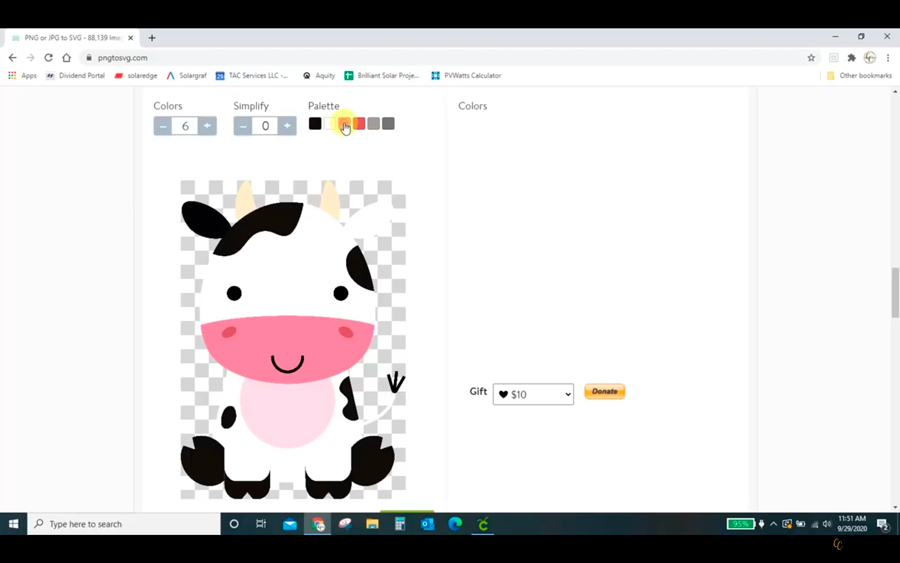This screenshot has height=563, width=900.
Task: Click the cow image preview
Action: click(x=293, y=339)
